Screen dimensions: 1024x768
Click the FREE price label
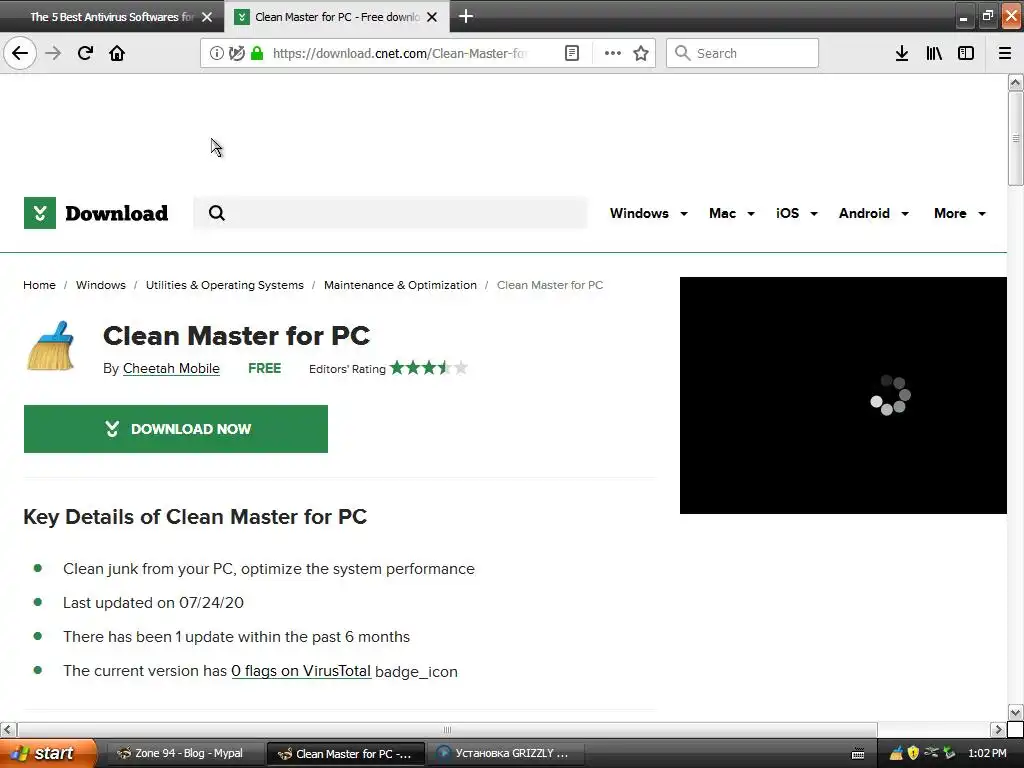tap(264, 368)
